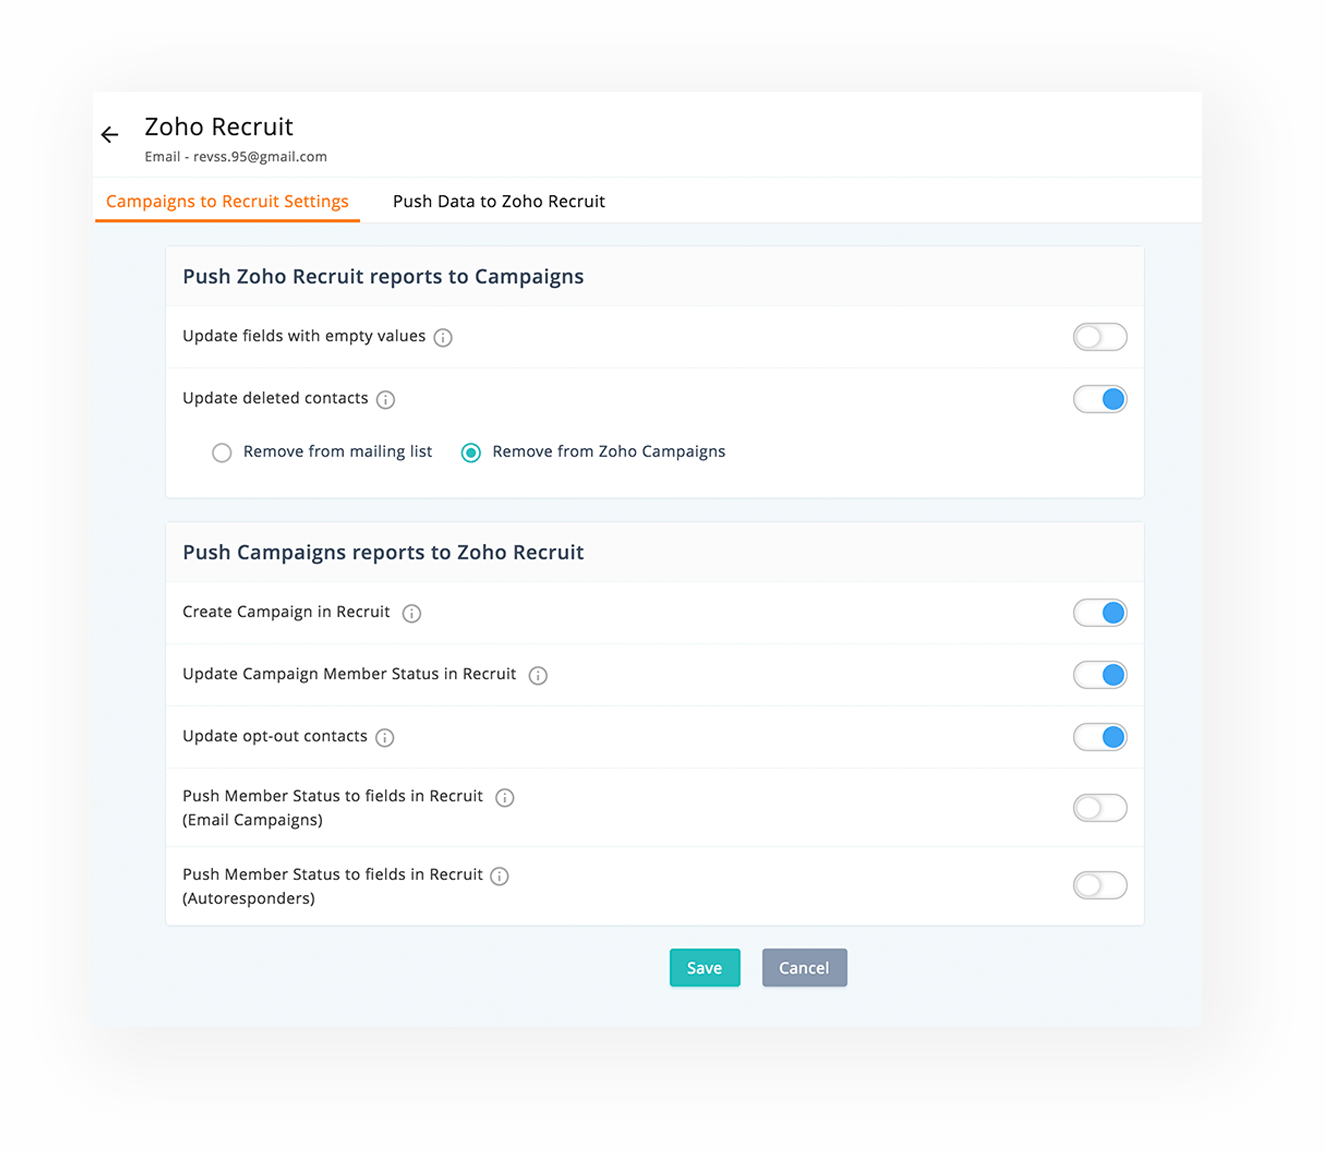Click info icon next to Update deleted contacts
Screen dimensions: 1325x1151
tap(386, 400)
